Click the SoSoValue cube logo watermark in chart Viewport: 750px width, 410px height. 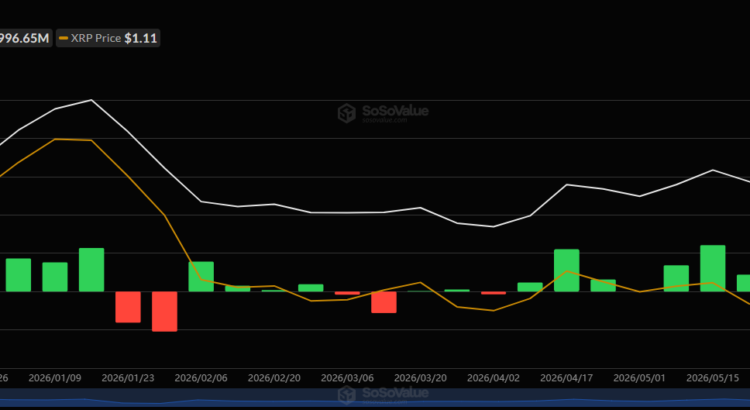coord(346,113)
